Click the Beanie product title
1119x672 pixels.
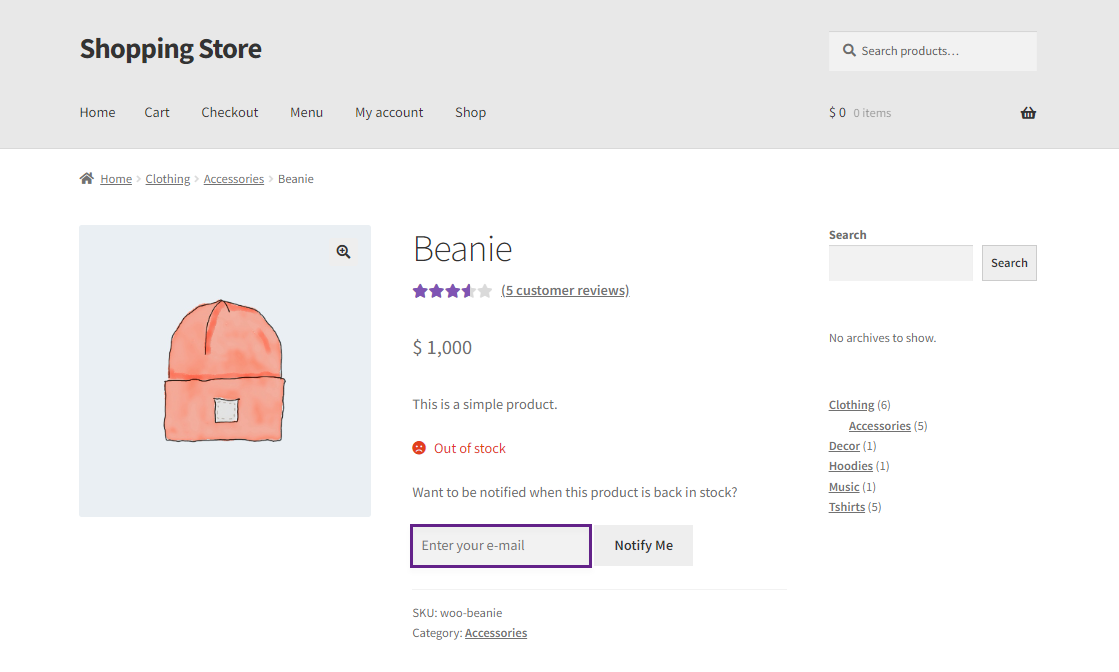(462, 249)
